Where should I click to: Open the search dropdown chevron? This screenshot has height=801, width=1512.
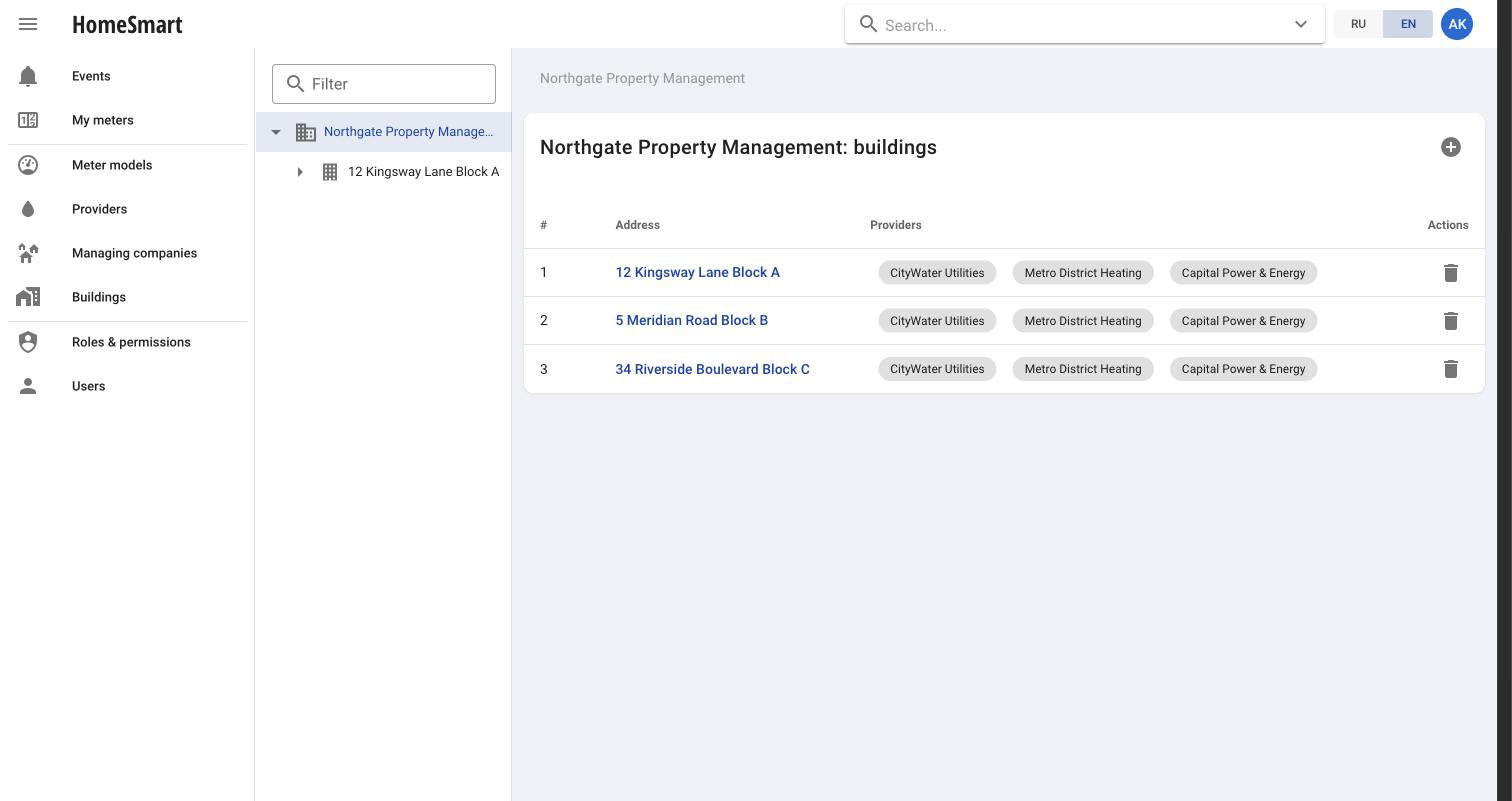(1301, 25)
